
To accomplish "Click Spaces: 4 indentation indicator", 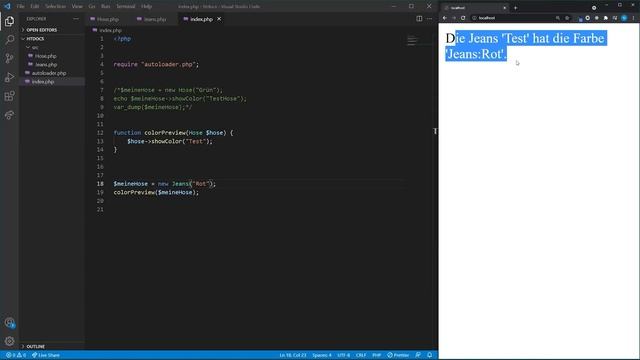I will click(x=322, y=355).
